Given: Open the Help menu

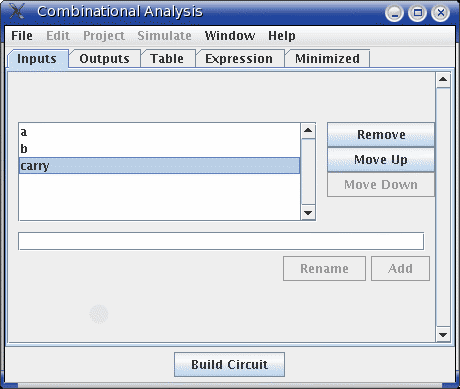Looking at the screenshot, I should point(282,36).
